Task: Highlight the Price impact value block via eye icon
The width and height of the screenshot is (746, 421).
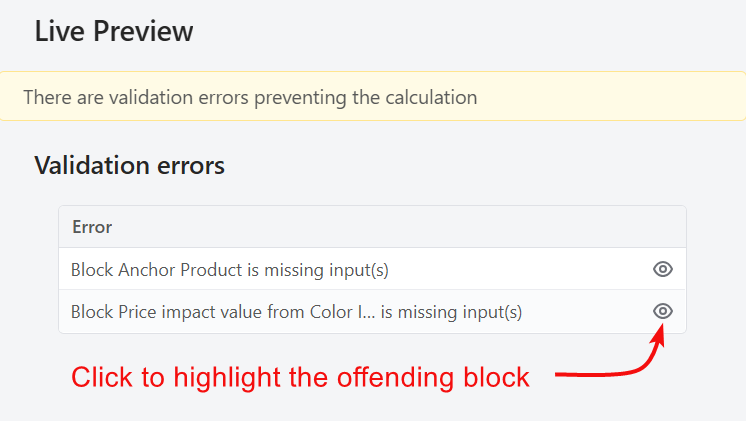Action: (x=662, y=311)
